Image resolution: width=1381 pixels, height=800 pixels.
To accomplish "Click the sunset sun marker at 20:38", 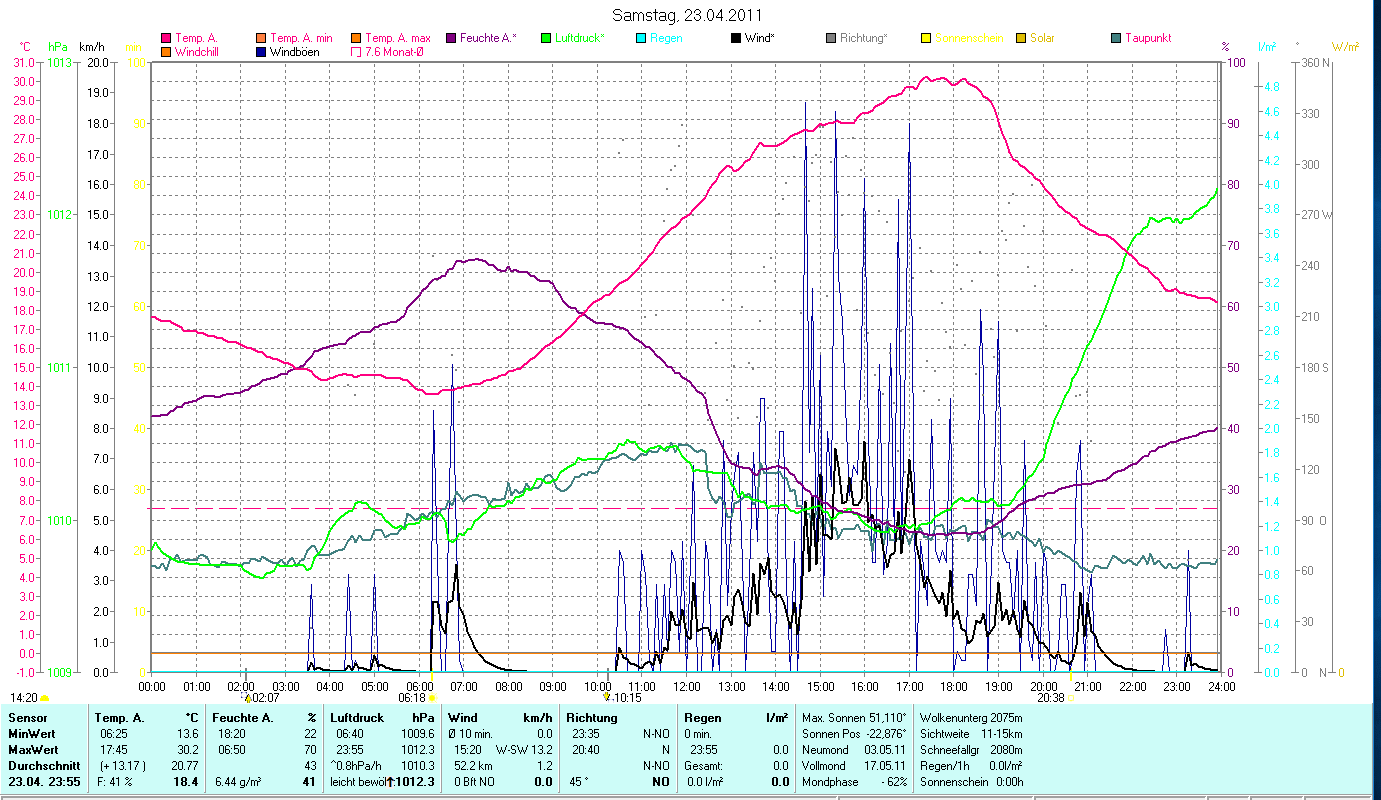I will (x=1069, y=698).
